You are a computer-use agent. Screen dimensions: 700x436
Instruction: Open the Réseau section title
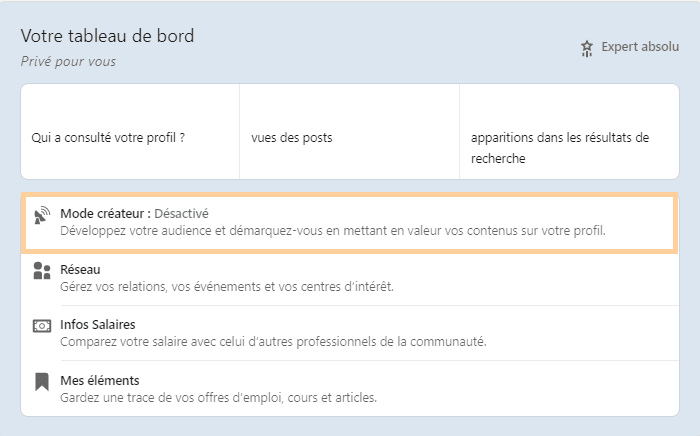tap(80, 270)
